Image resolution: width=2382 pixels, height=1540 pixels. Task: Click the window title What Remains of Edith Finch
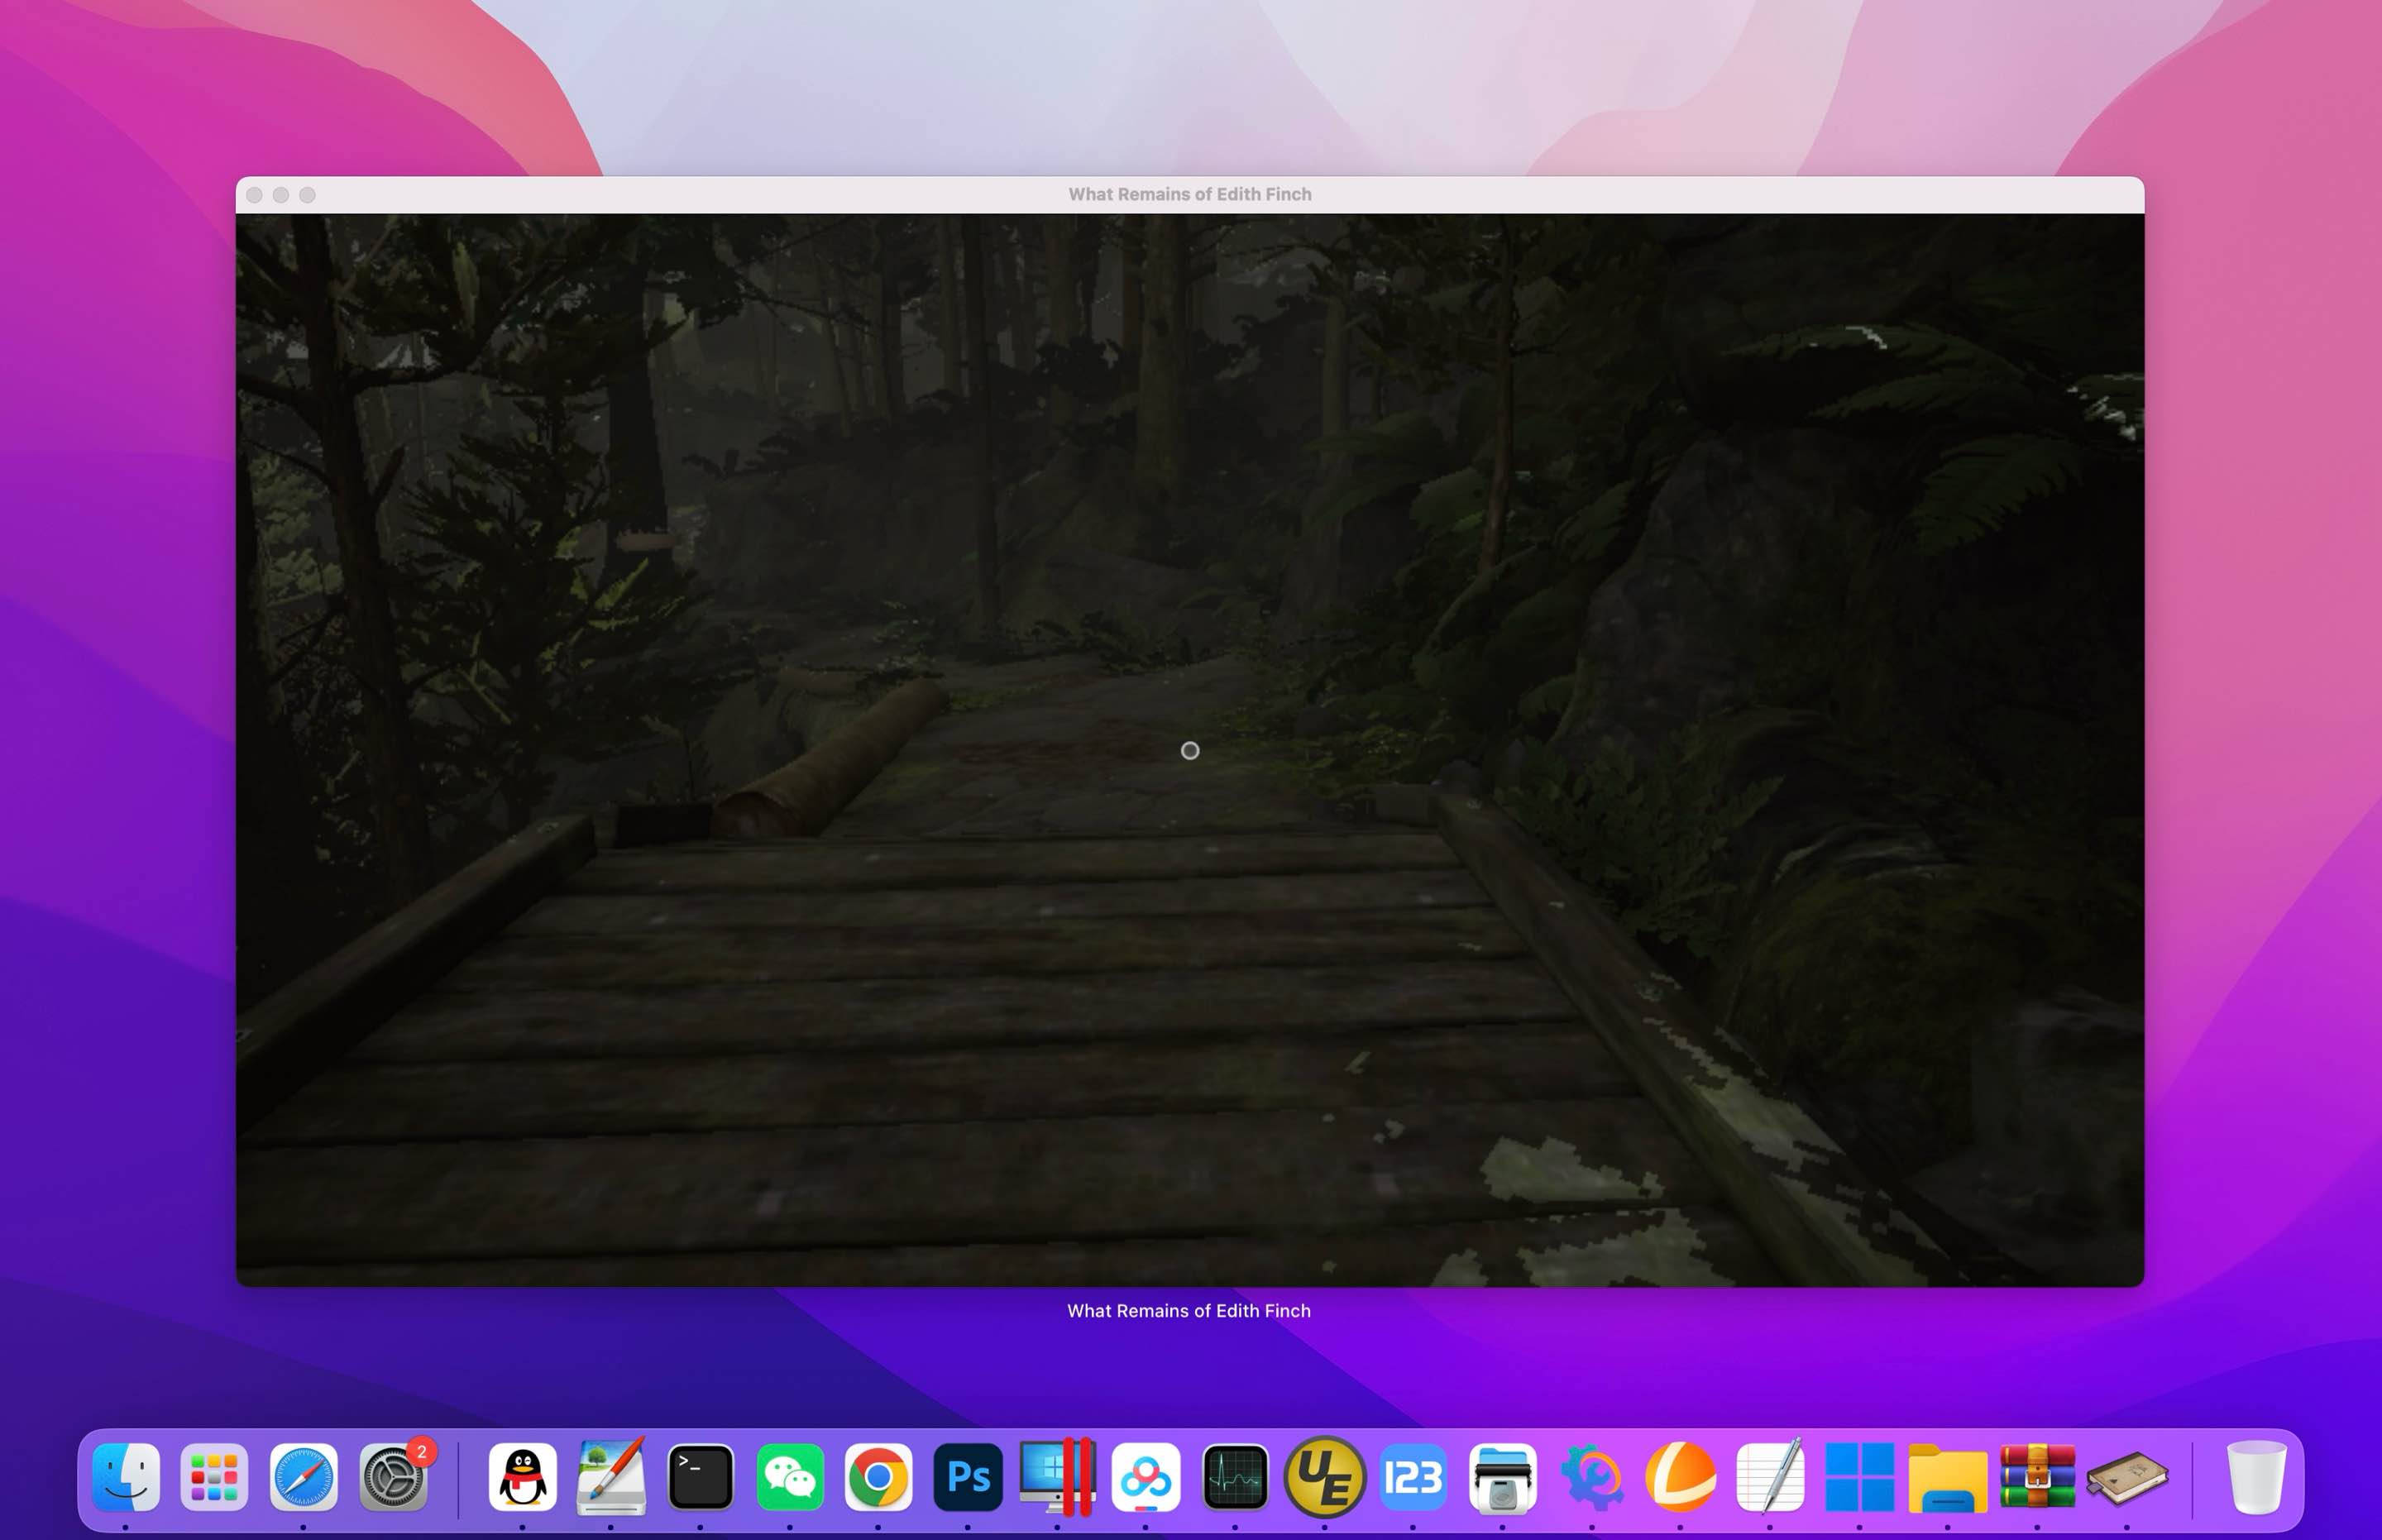pyautogui.click(x=1190, y=194)
